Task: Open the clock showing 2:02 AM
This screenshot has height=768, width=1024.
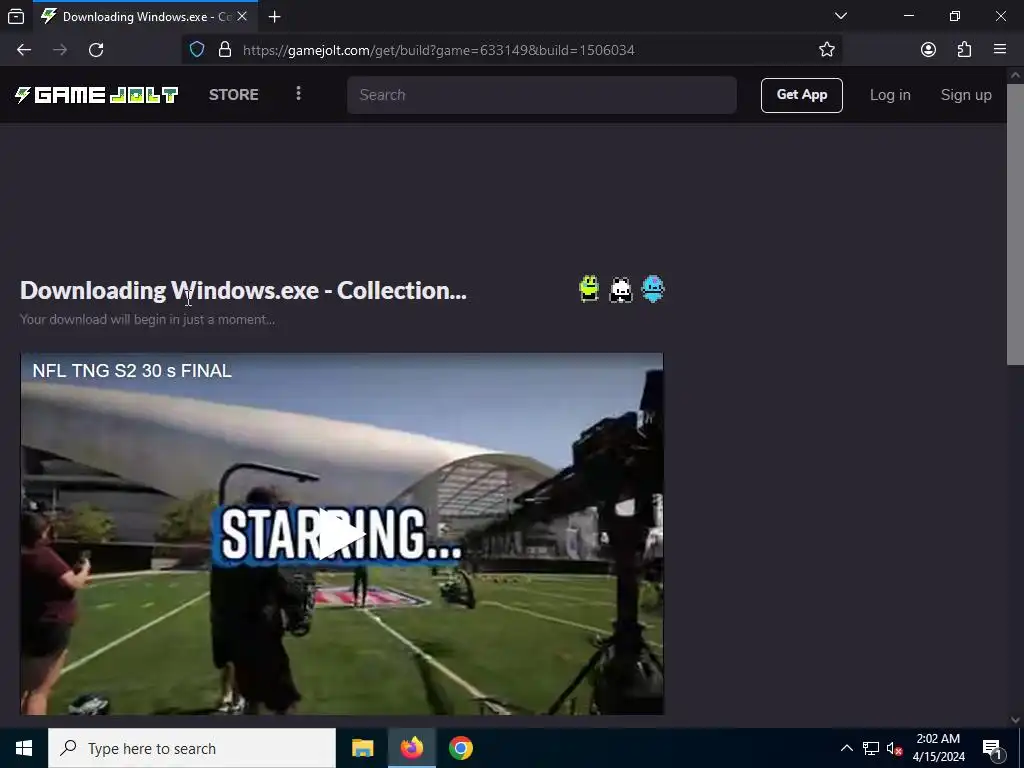Action: (938, 748)
